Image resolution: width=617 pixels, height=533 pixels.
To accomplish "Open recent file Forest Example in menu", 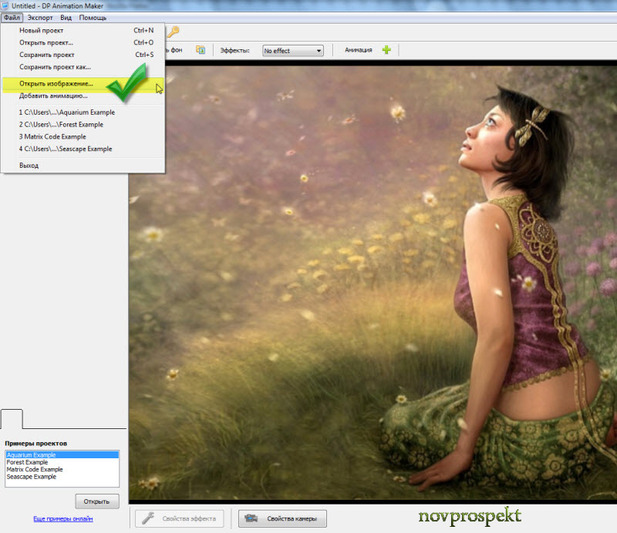I will (83, 125).
